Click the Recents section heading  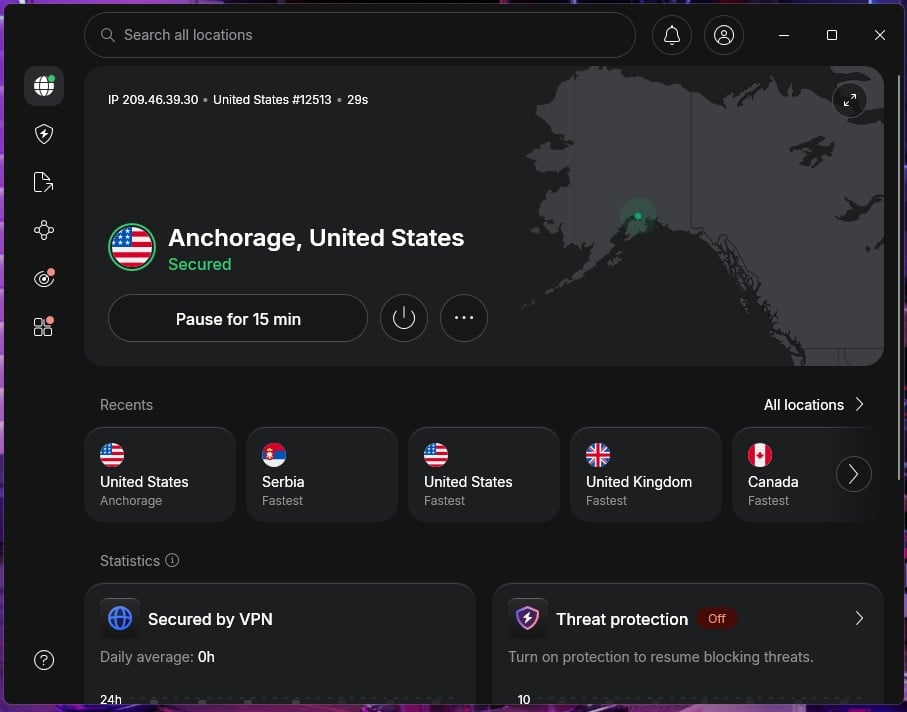coord(126,405)
